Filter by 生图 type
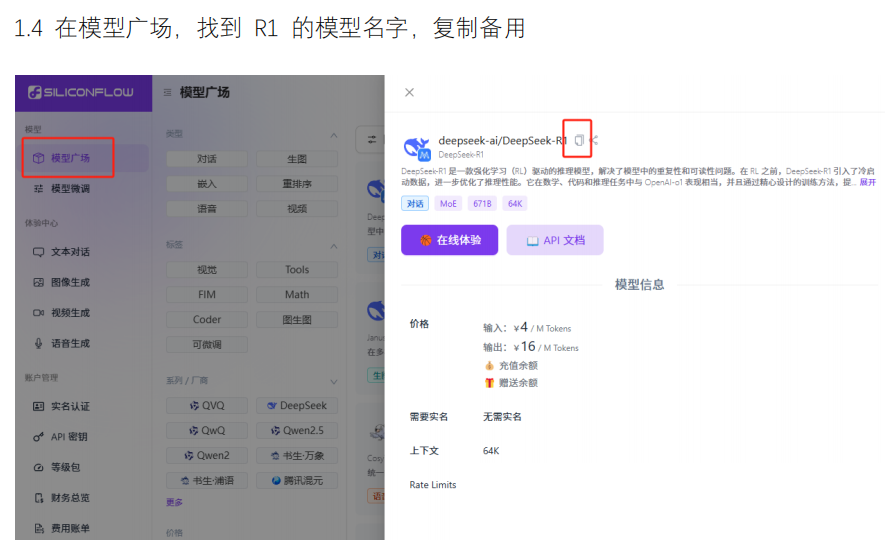This screenshot has height=540, width=885. pos(297,159)
